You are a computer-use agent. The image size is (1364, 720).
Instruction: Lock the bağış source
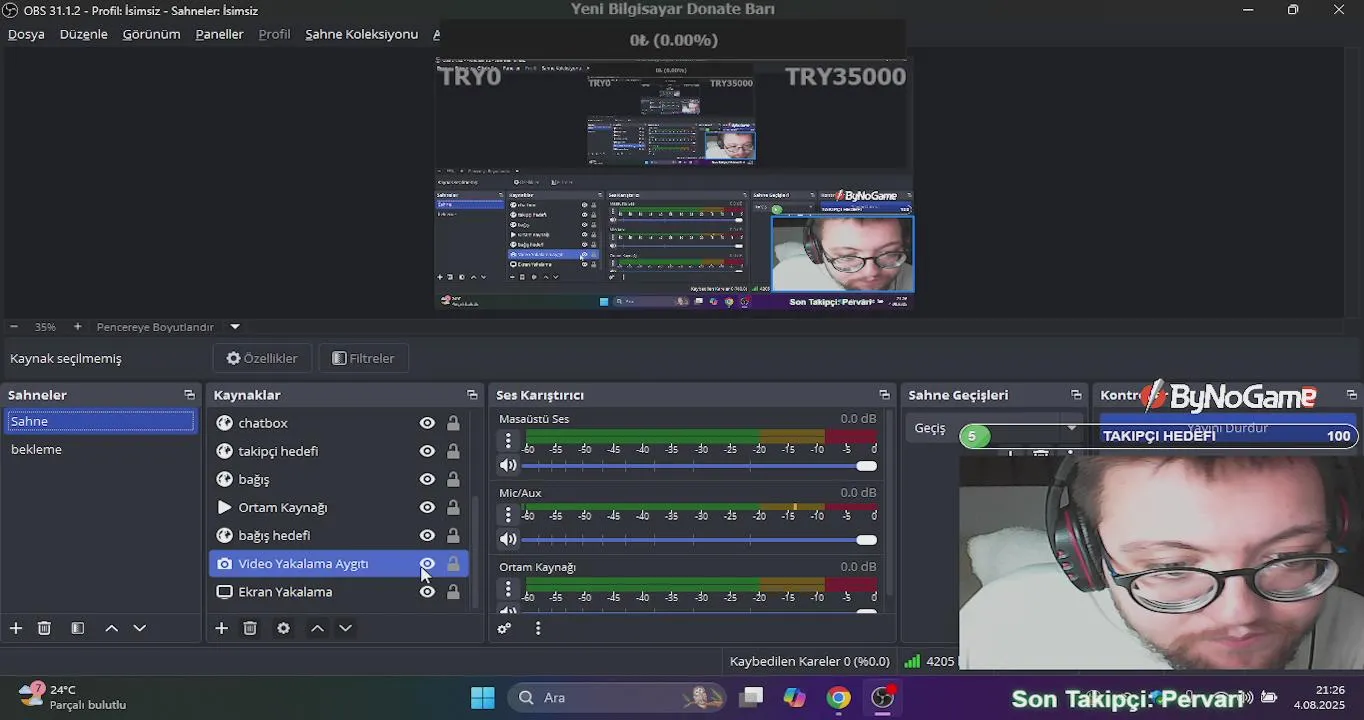[x=453, y=479]
